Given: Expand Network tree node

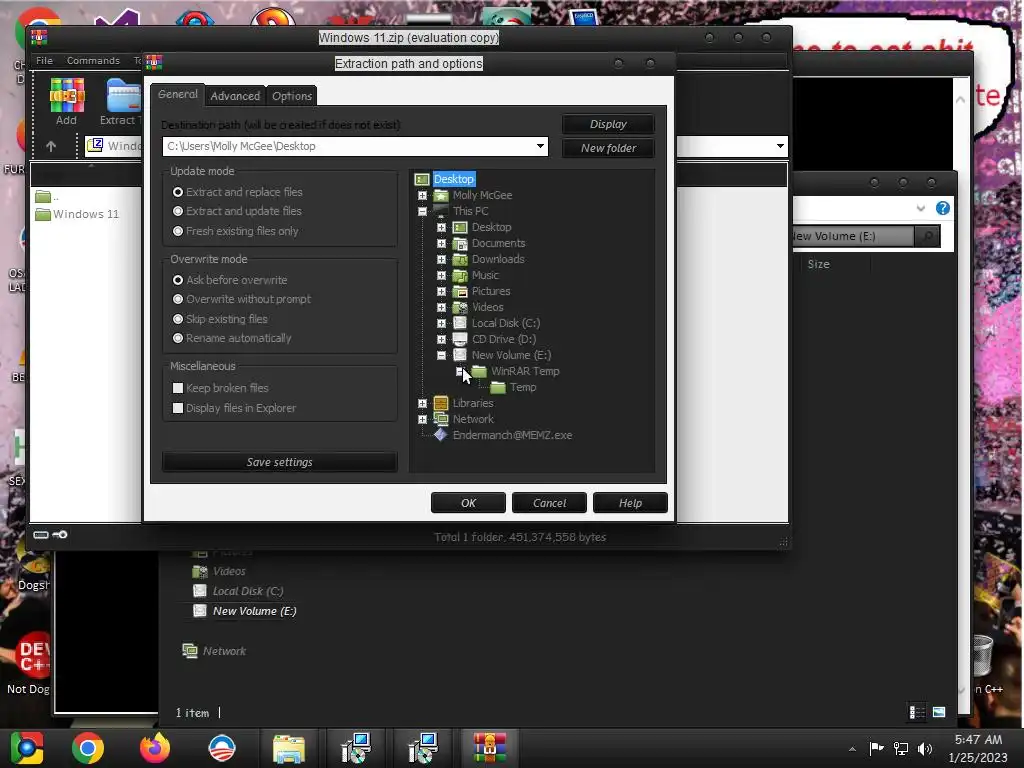Looking at the screenshot, I should [423, 419].
